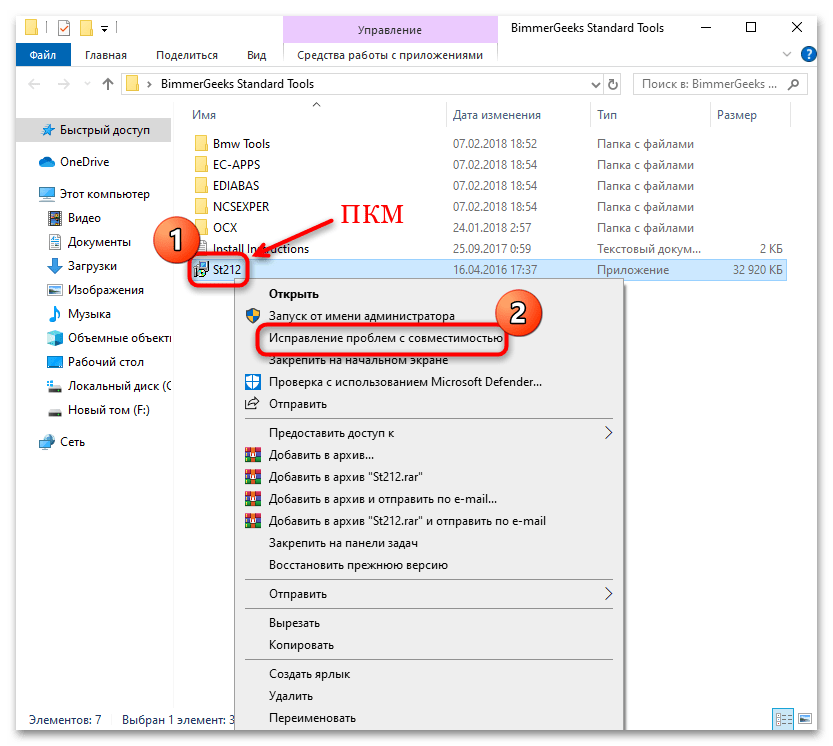Expand the lower Отправить submenu arrow

(x=608, y=594)
